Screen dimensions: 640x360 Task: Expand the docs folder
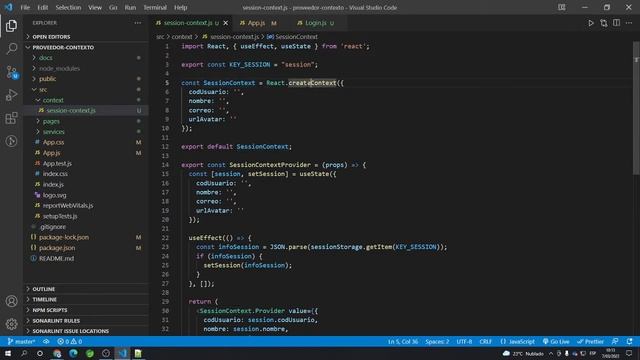point(86,58)
